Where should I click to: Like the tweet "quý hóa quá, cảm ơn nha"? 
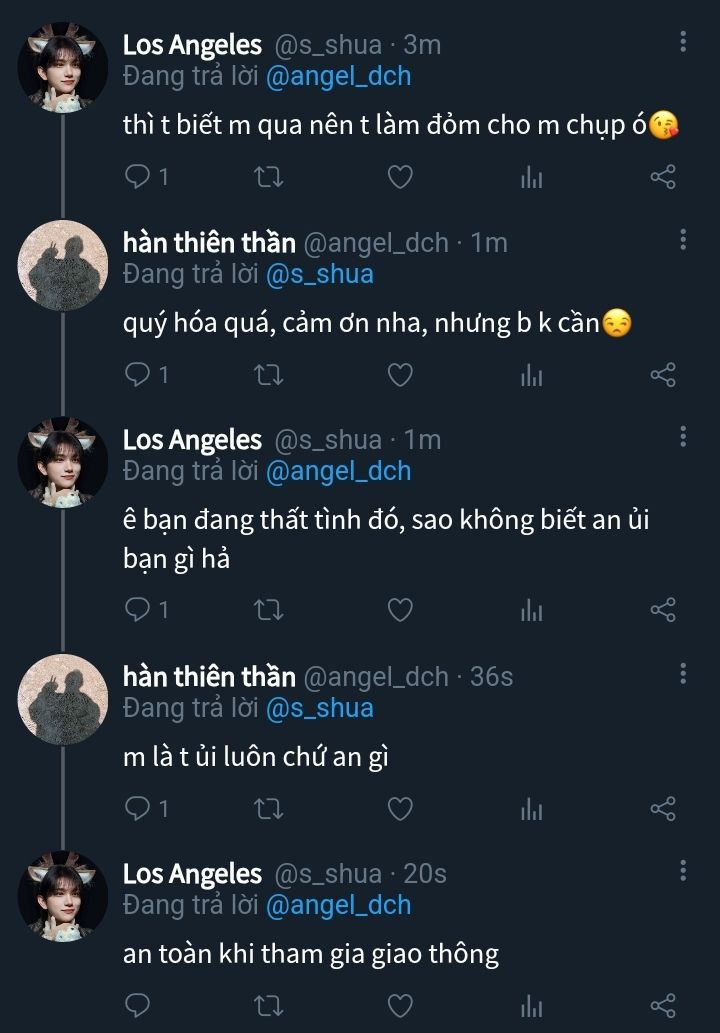400,375
